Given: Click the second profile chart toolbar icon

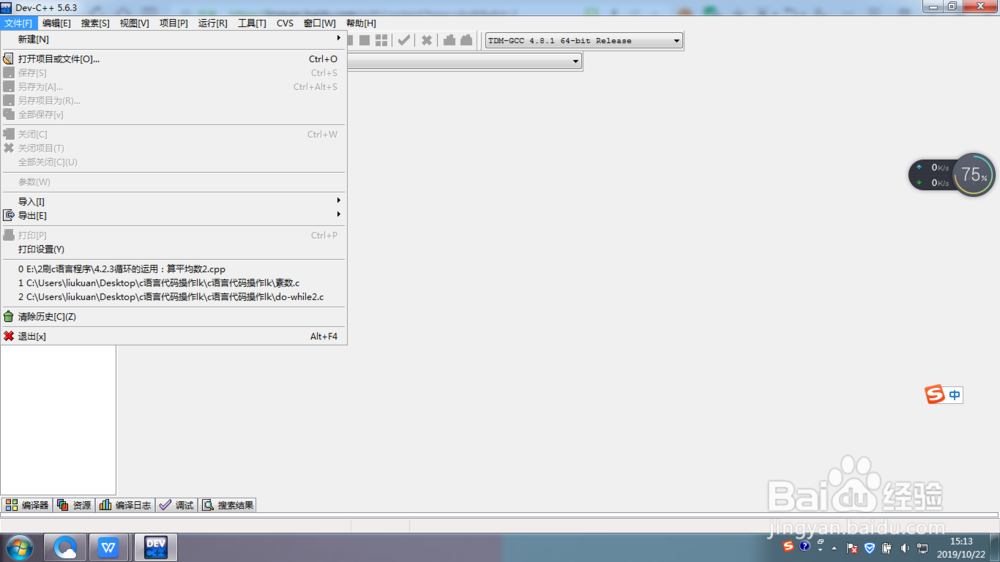Looking at the screenshot, I should click(466, 40).
